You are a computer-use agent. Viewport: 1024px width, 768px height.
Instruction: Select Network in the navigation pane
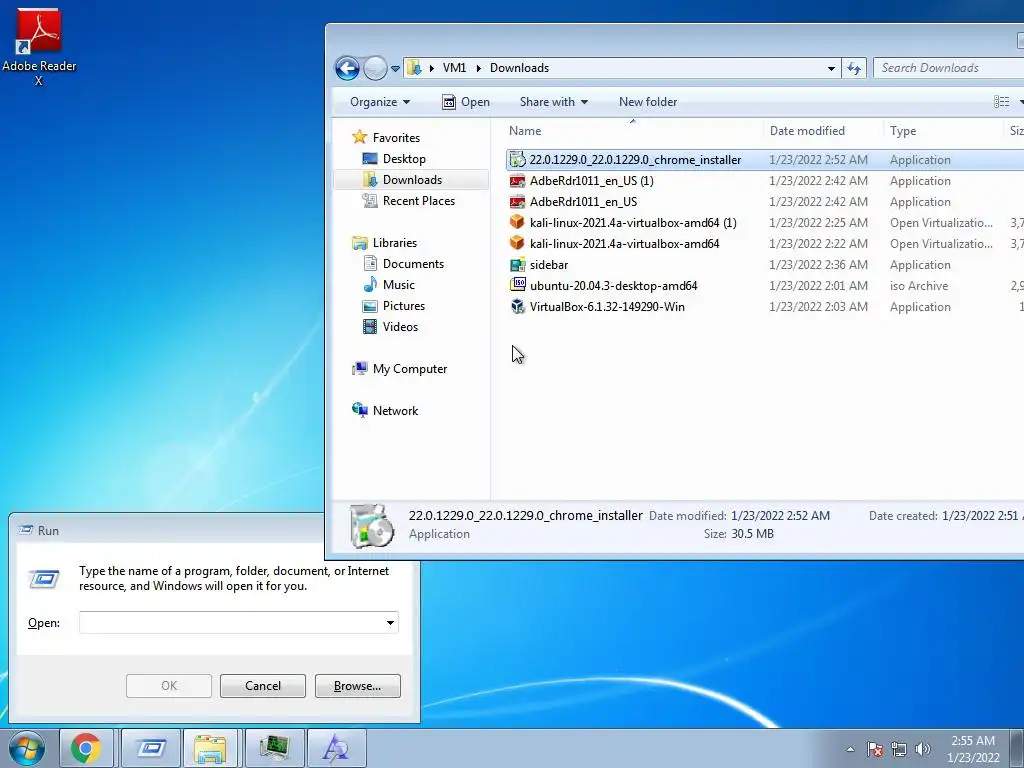(x=395, y=411)
